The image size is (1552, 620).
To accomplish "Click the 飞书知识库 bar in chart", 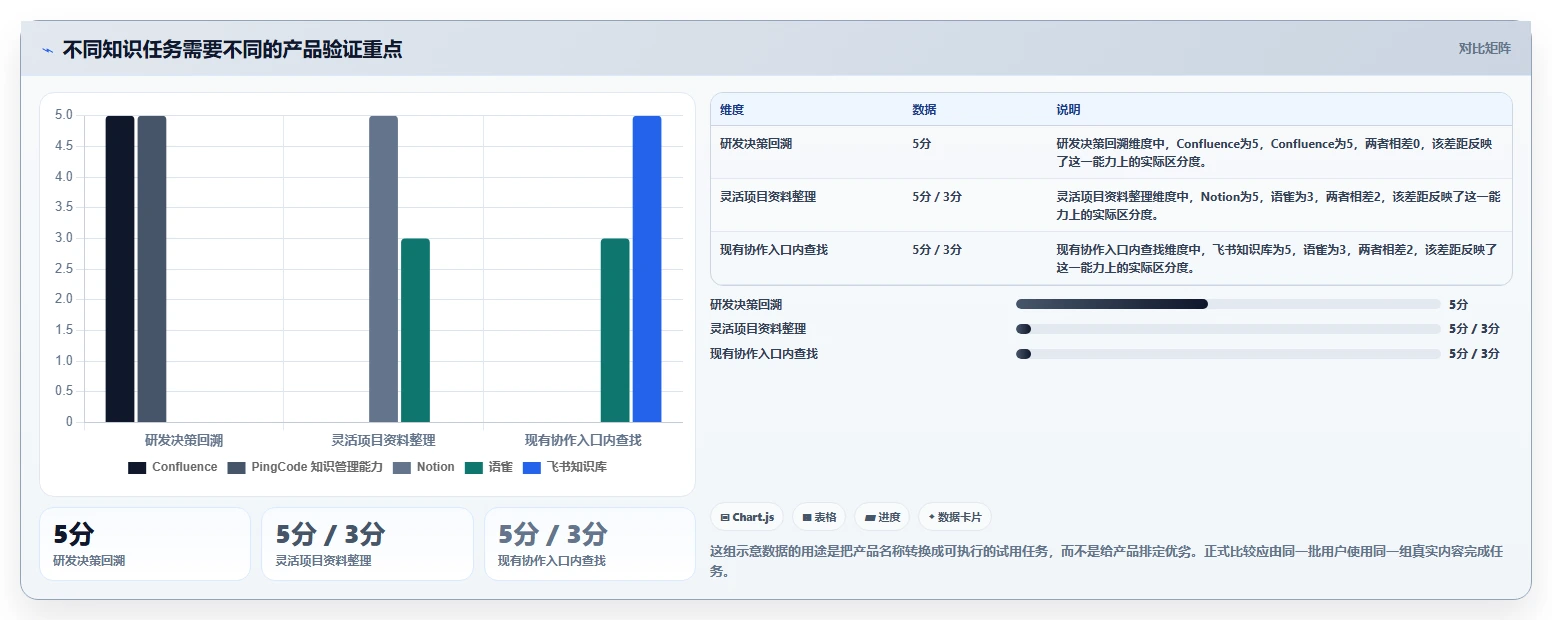I will click(x=647, y=269).
